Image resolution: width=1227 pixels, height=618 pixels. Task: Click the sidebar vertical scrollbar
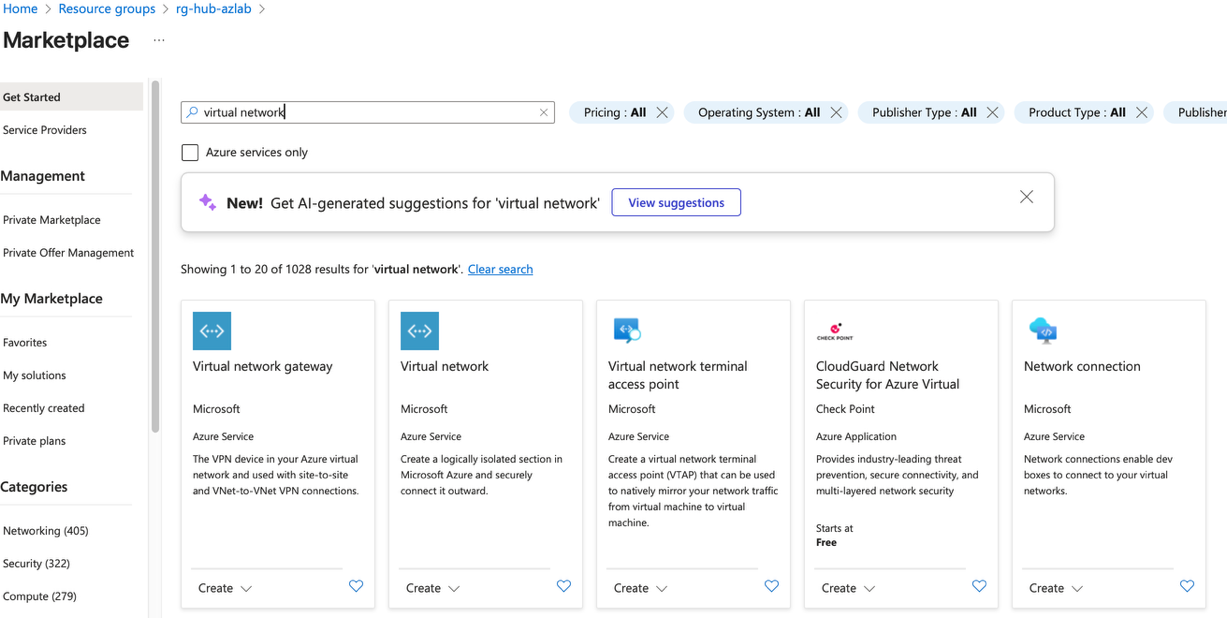(x=155, y=257)
